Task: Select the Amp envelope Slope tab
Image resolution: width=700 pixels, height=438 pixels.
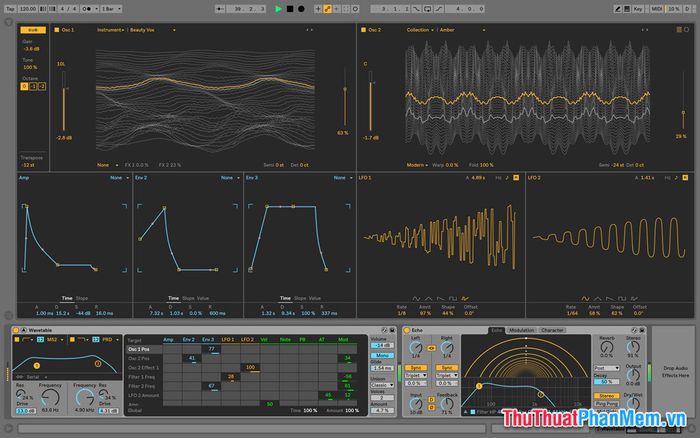Action: tap(82, 298)
